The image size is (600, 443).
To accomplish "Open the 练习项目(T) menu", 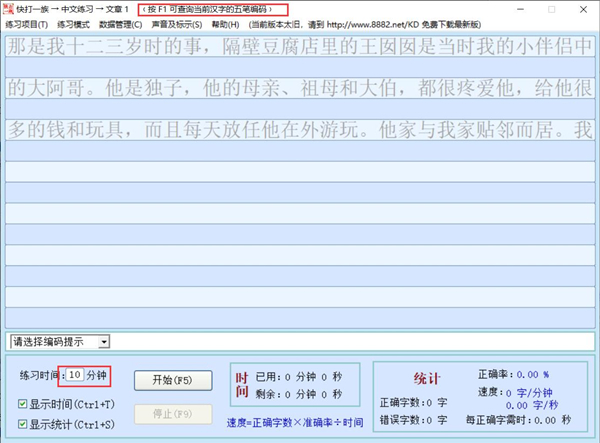I will [x=27, y=24].
